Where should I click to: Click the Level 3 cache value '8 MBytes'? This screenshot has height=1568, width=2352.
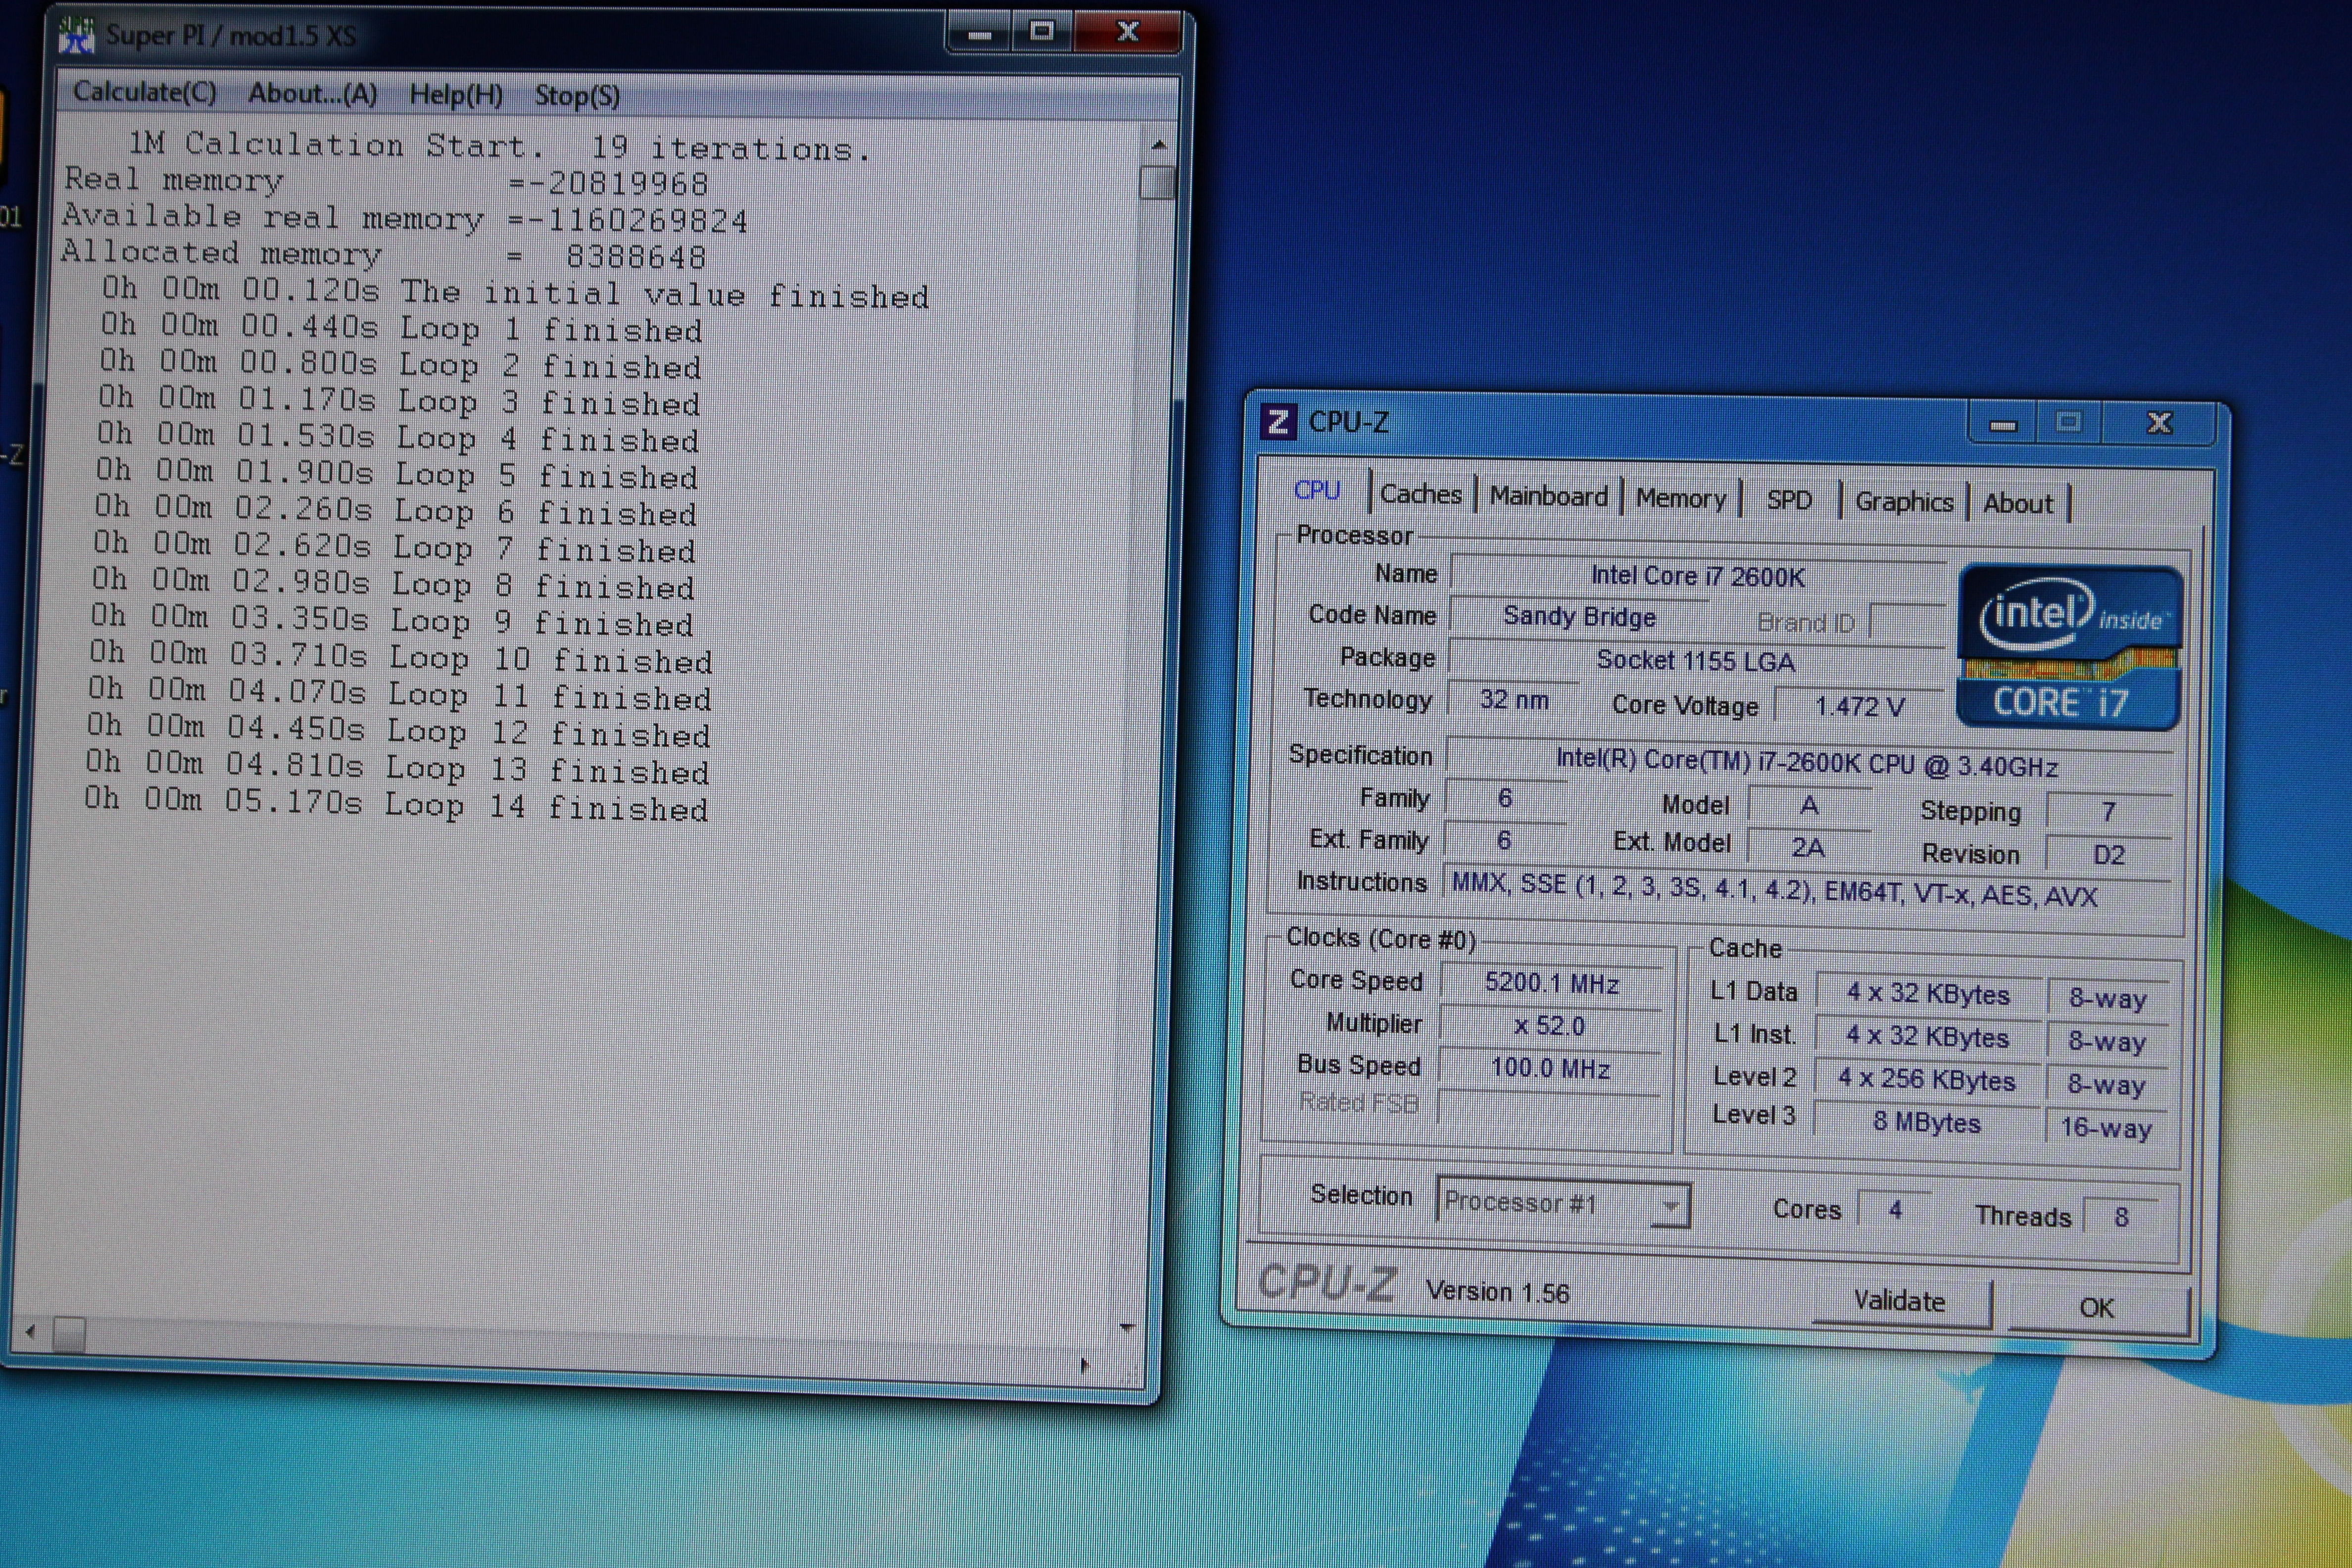(1926, 1123)
